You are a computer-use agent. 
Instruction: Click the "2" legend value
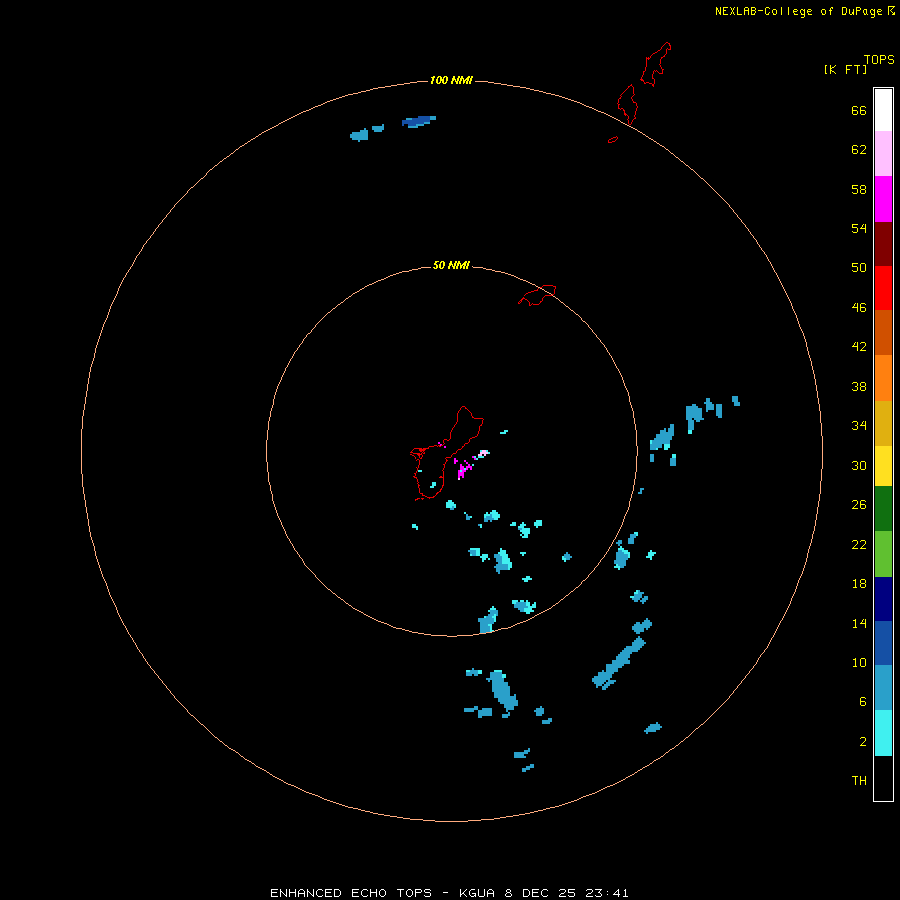[x=863, y=741]
